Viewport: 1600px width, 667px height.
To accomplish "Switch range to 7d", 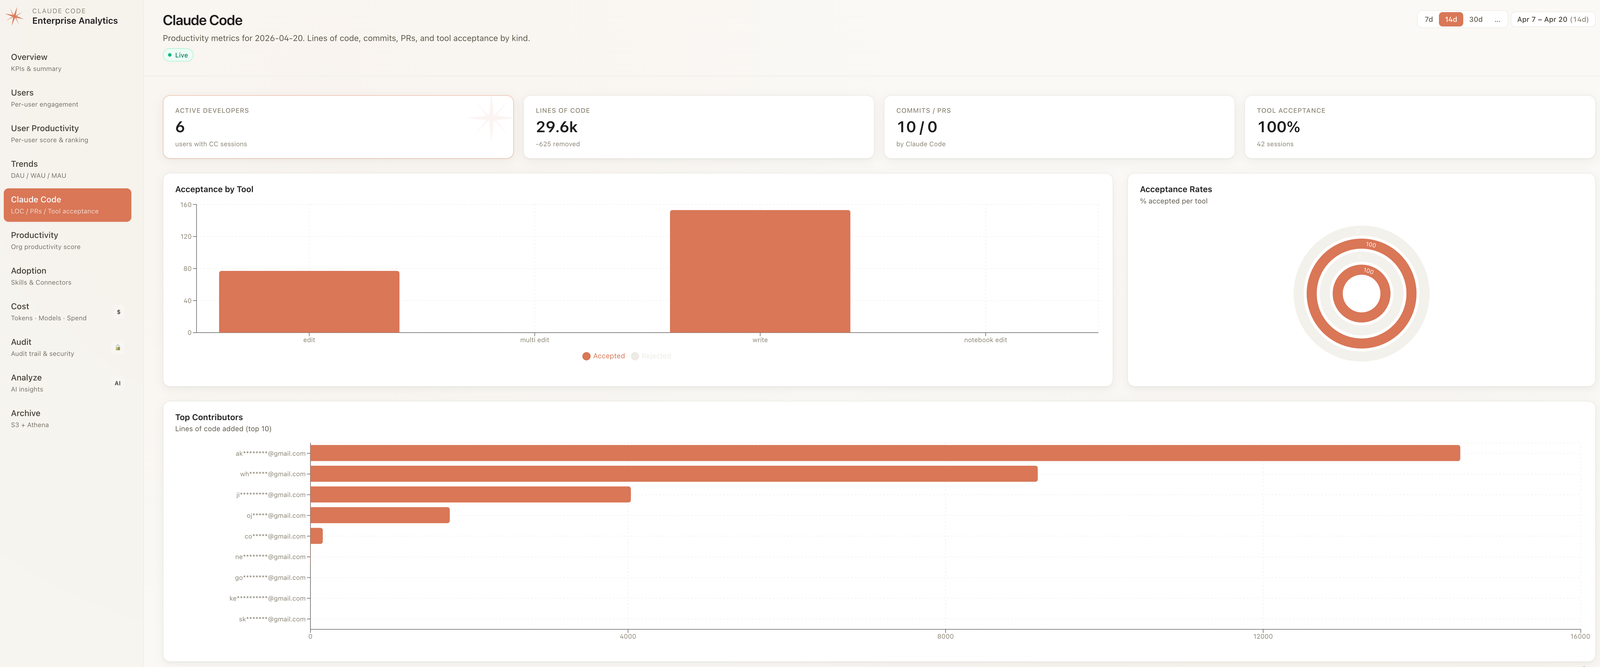I will 1428,19.
